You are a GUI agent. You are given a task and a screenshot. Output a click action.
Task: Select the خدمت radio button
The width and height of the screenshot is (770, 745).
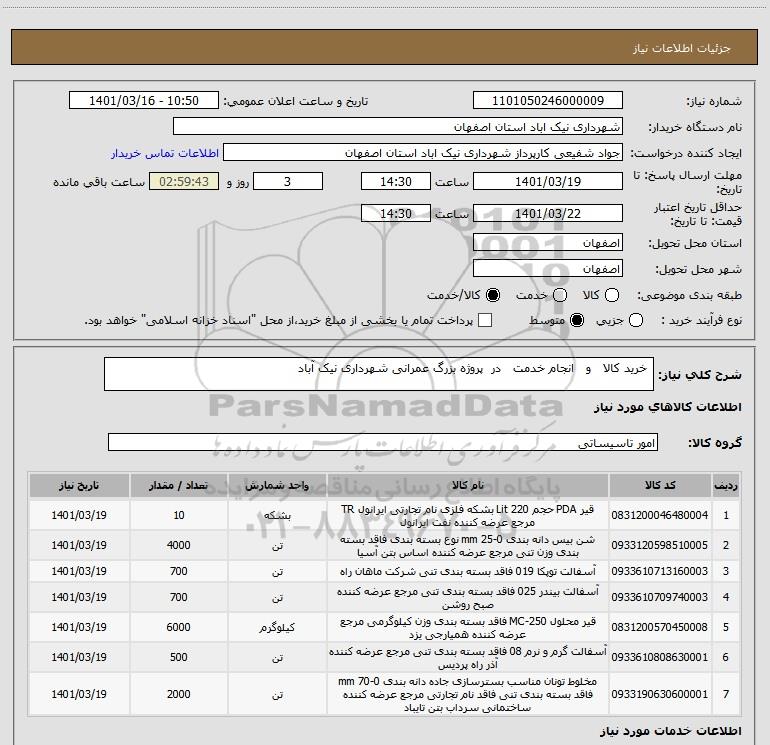point(560,295)
